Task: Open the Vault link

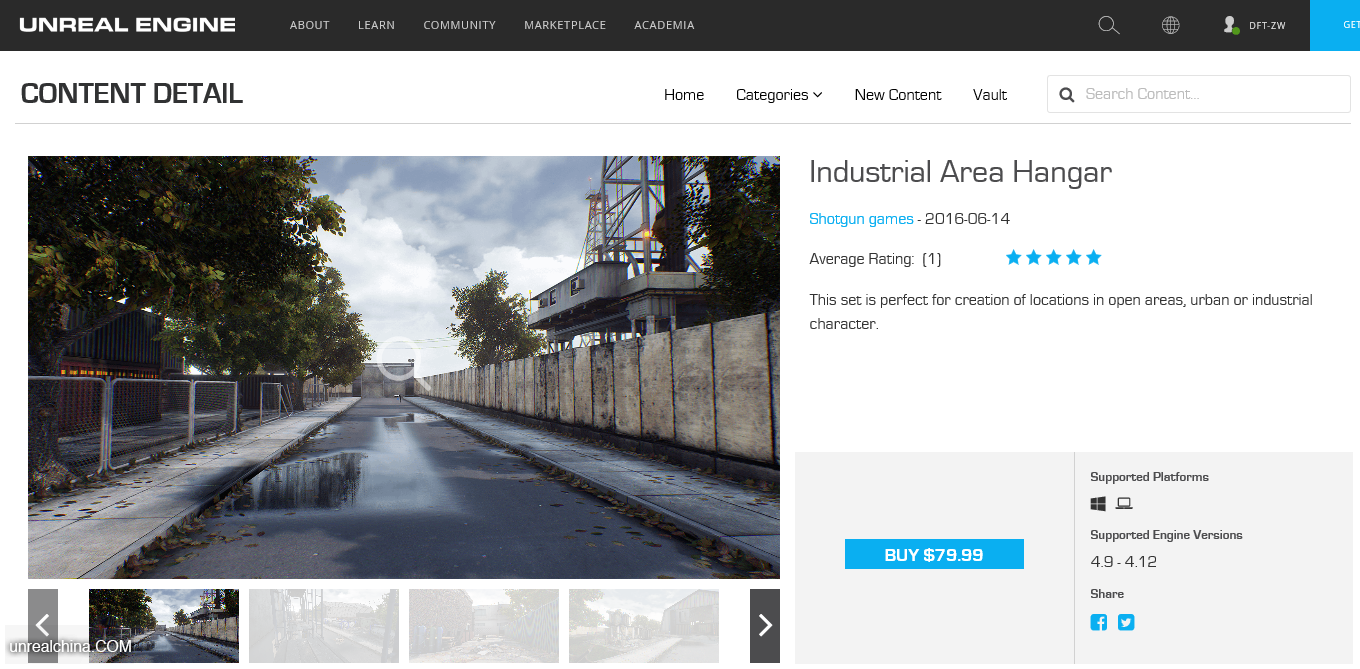Action: 990,95
